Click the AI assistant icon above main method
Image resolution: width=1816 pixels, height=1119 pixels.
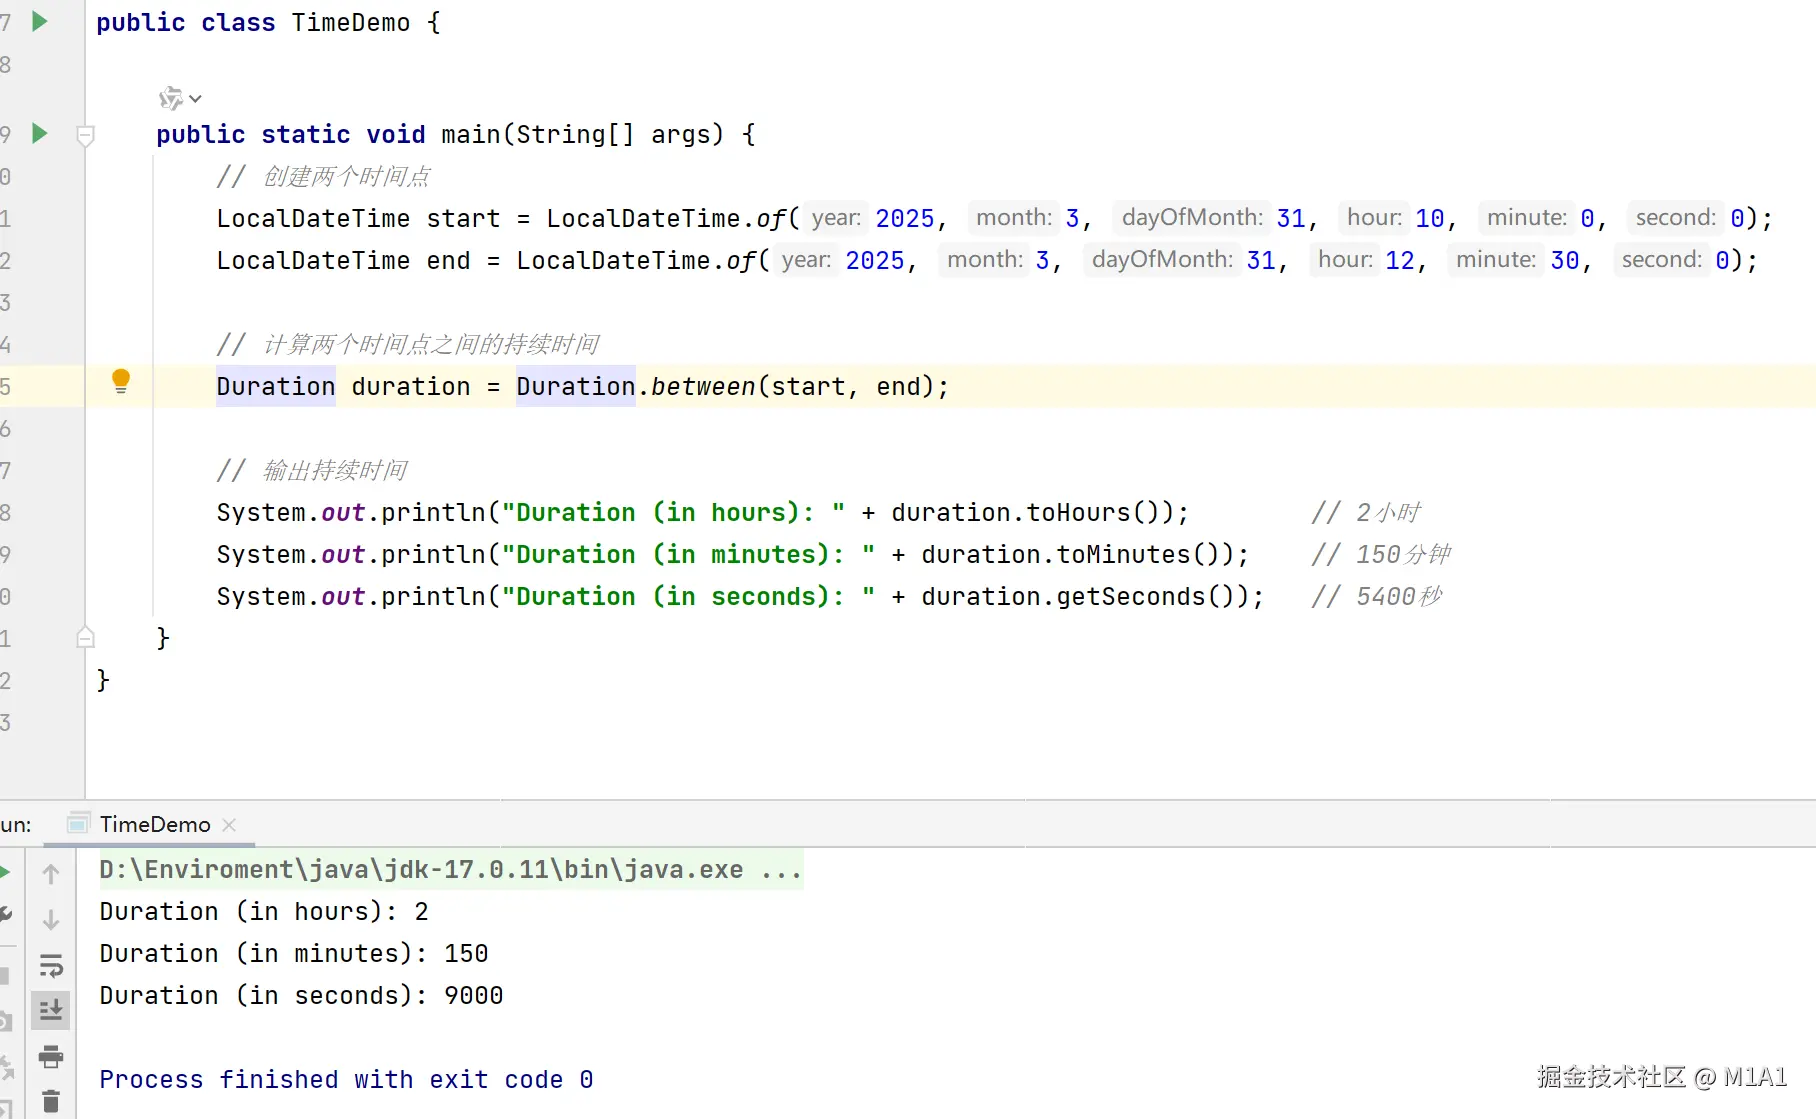(171, 98)
